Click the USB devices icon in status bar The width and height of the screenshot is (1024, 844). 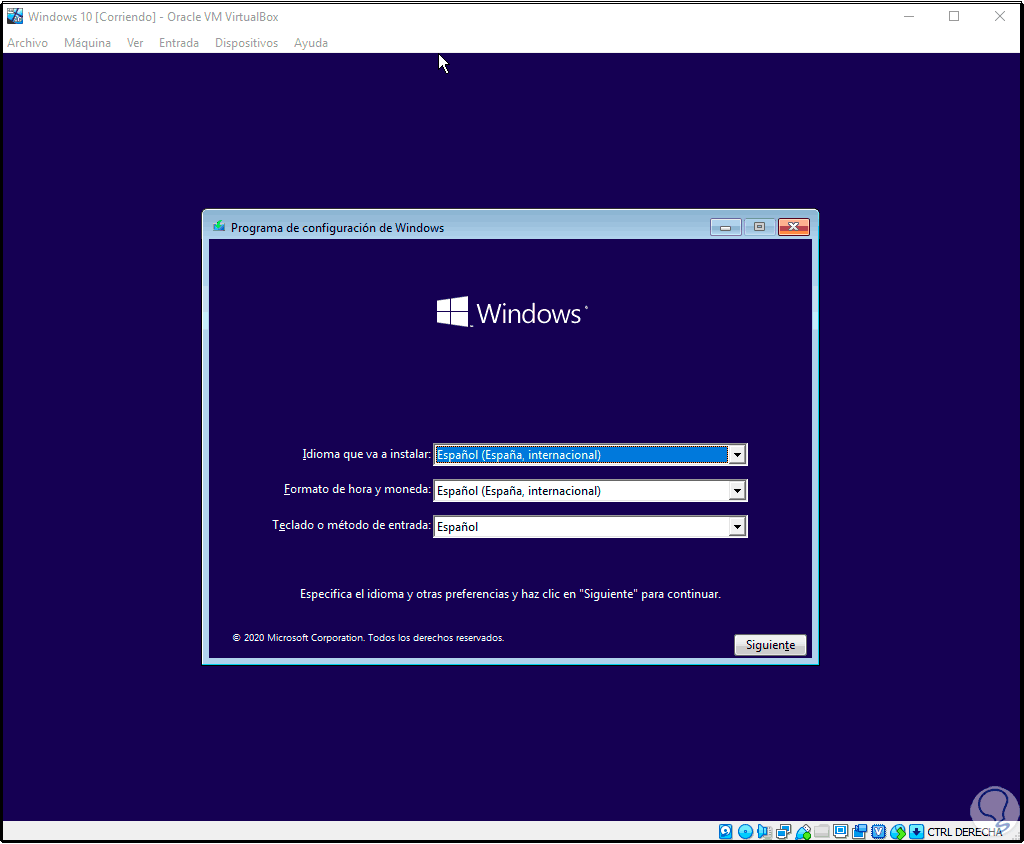803,832
